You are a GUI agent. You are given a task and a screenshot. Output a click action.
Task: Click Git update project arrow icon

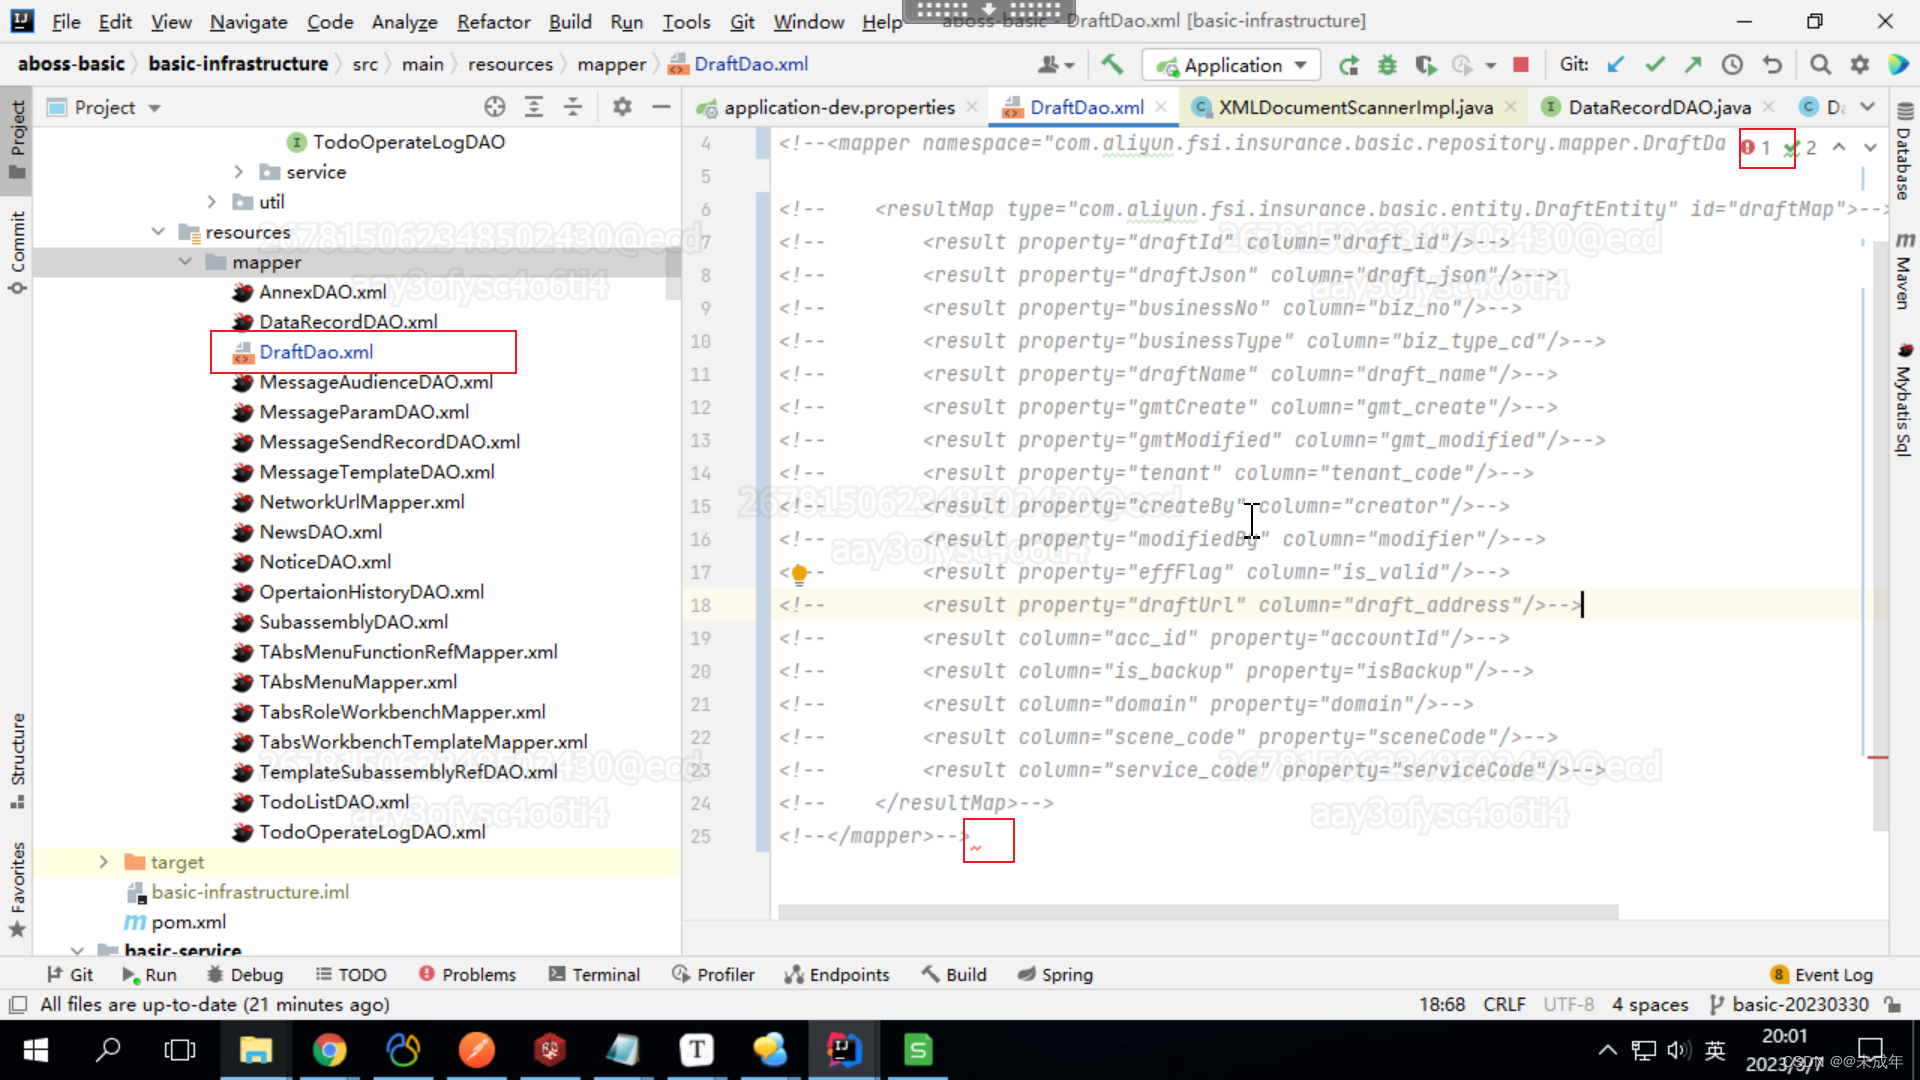1616,65
